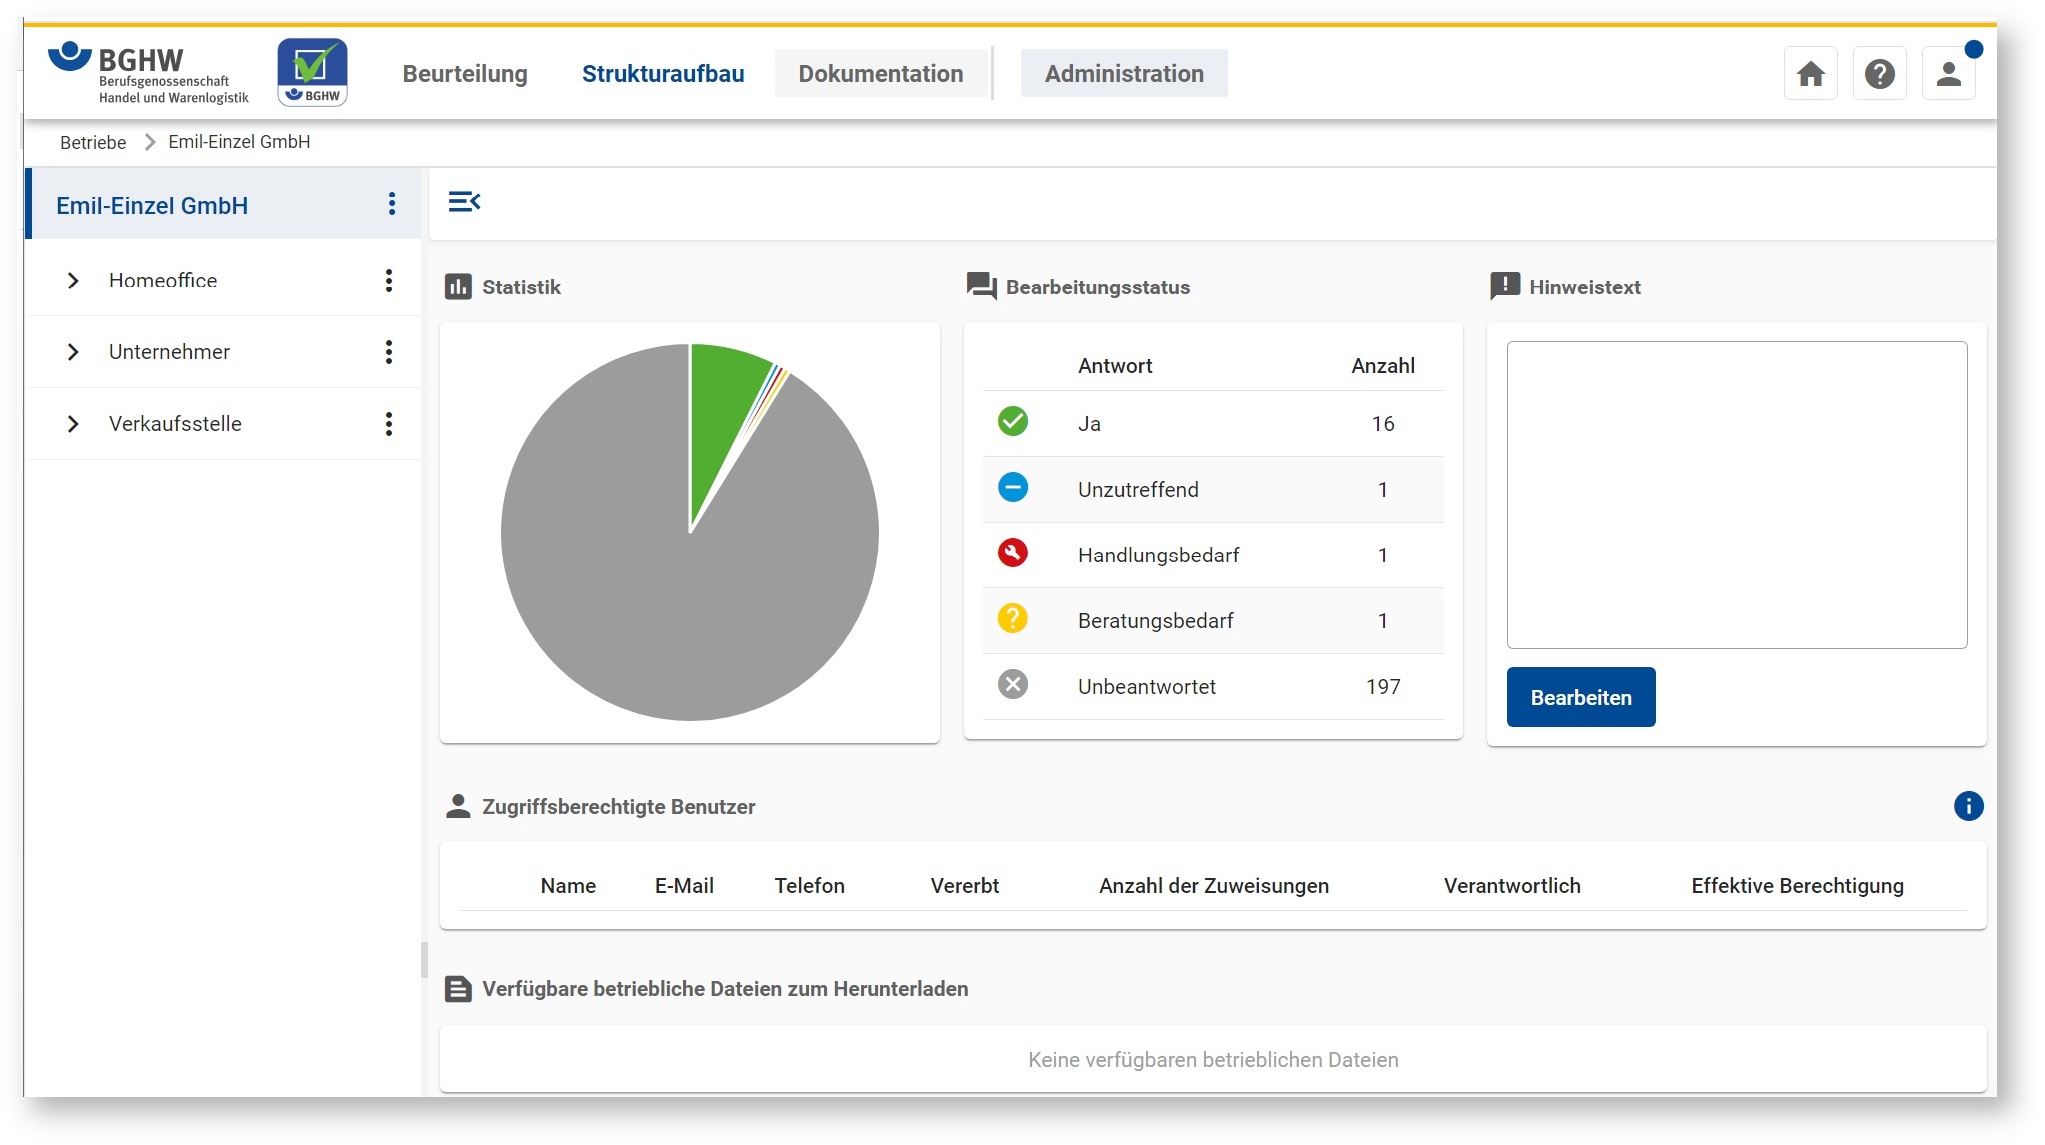Screen dimensions: 2045x1145
Task: Open three-dot menu for Unternehmer
Action: pos(389,352)
